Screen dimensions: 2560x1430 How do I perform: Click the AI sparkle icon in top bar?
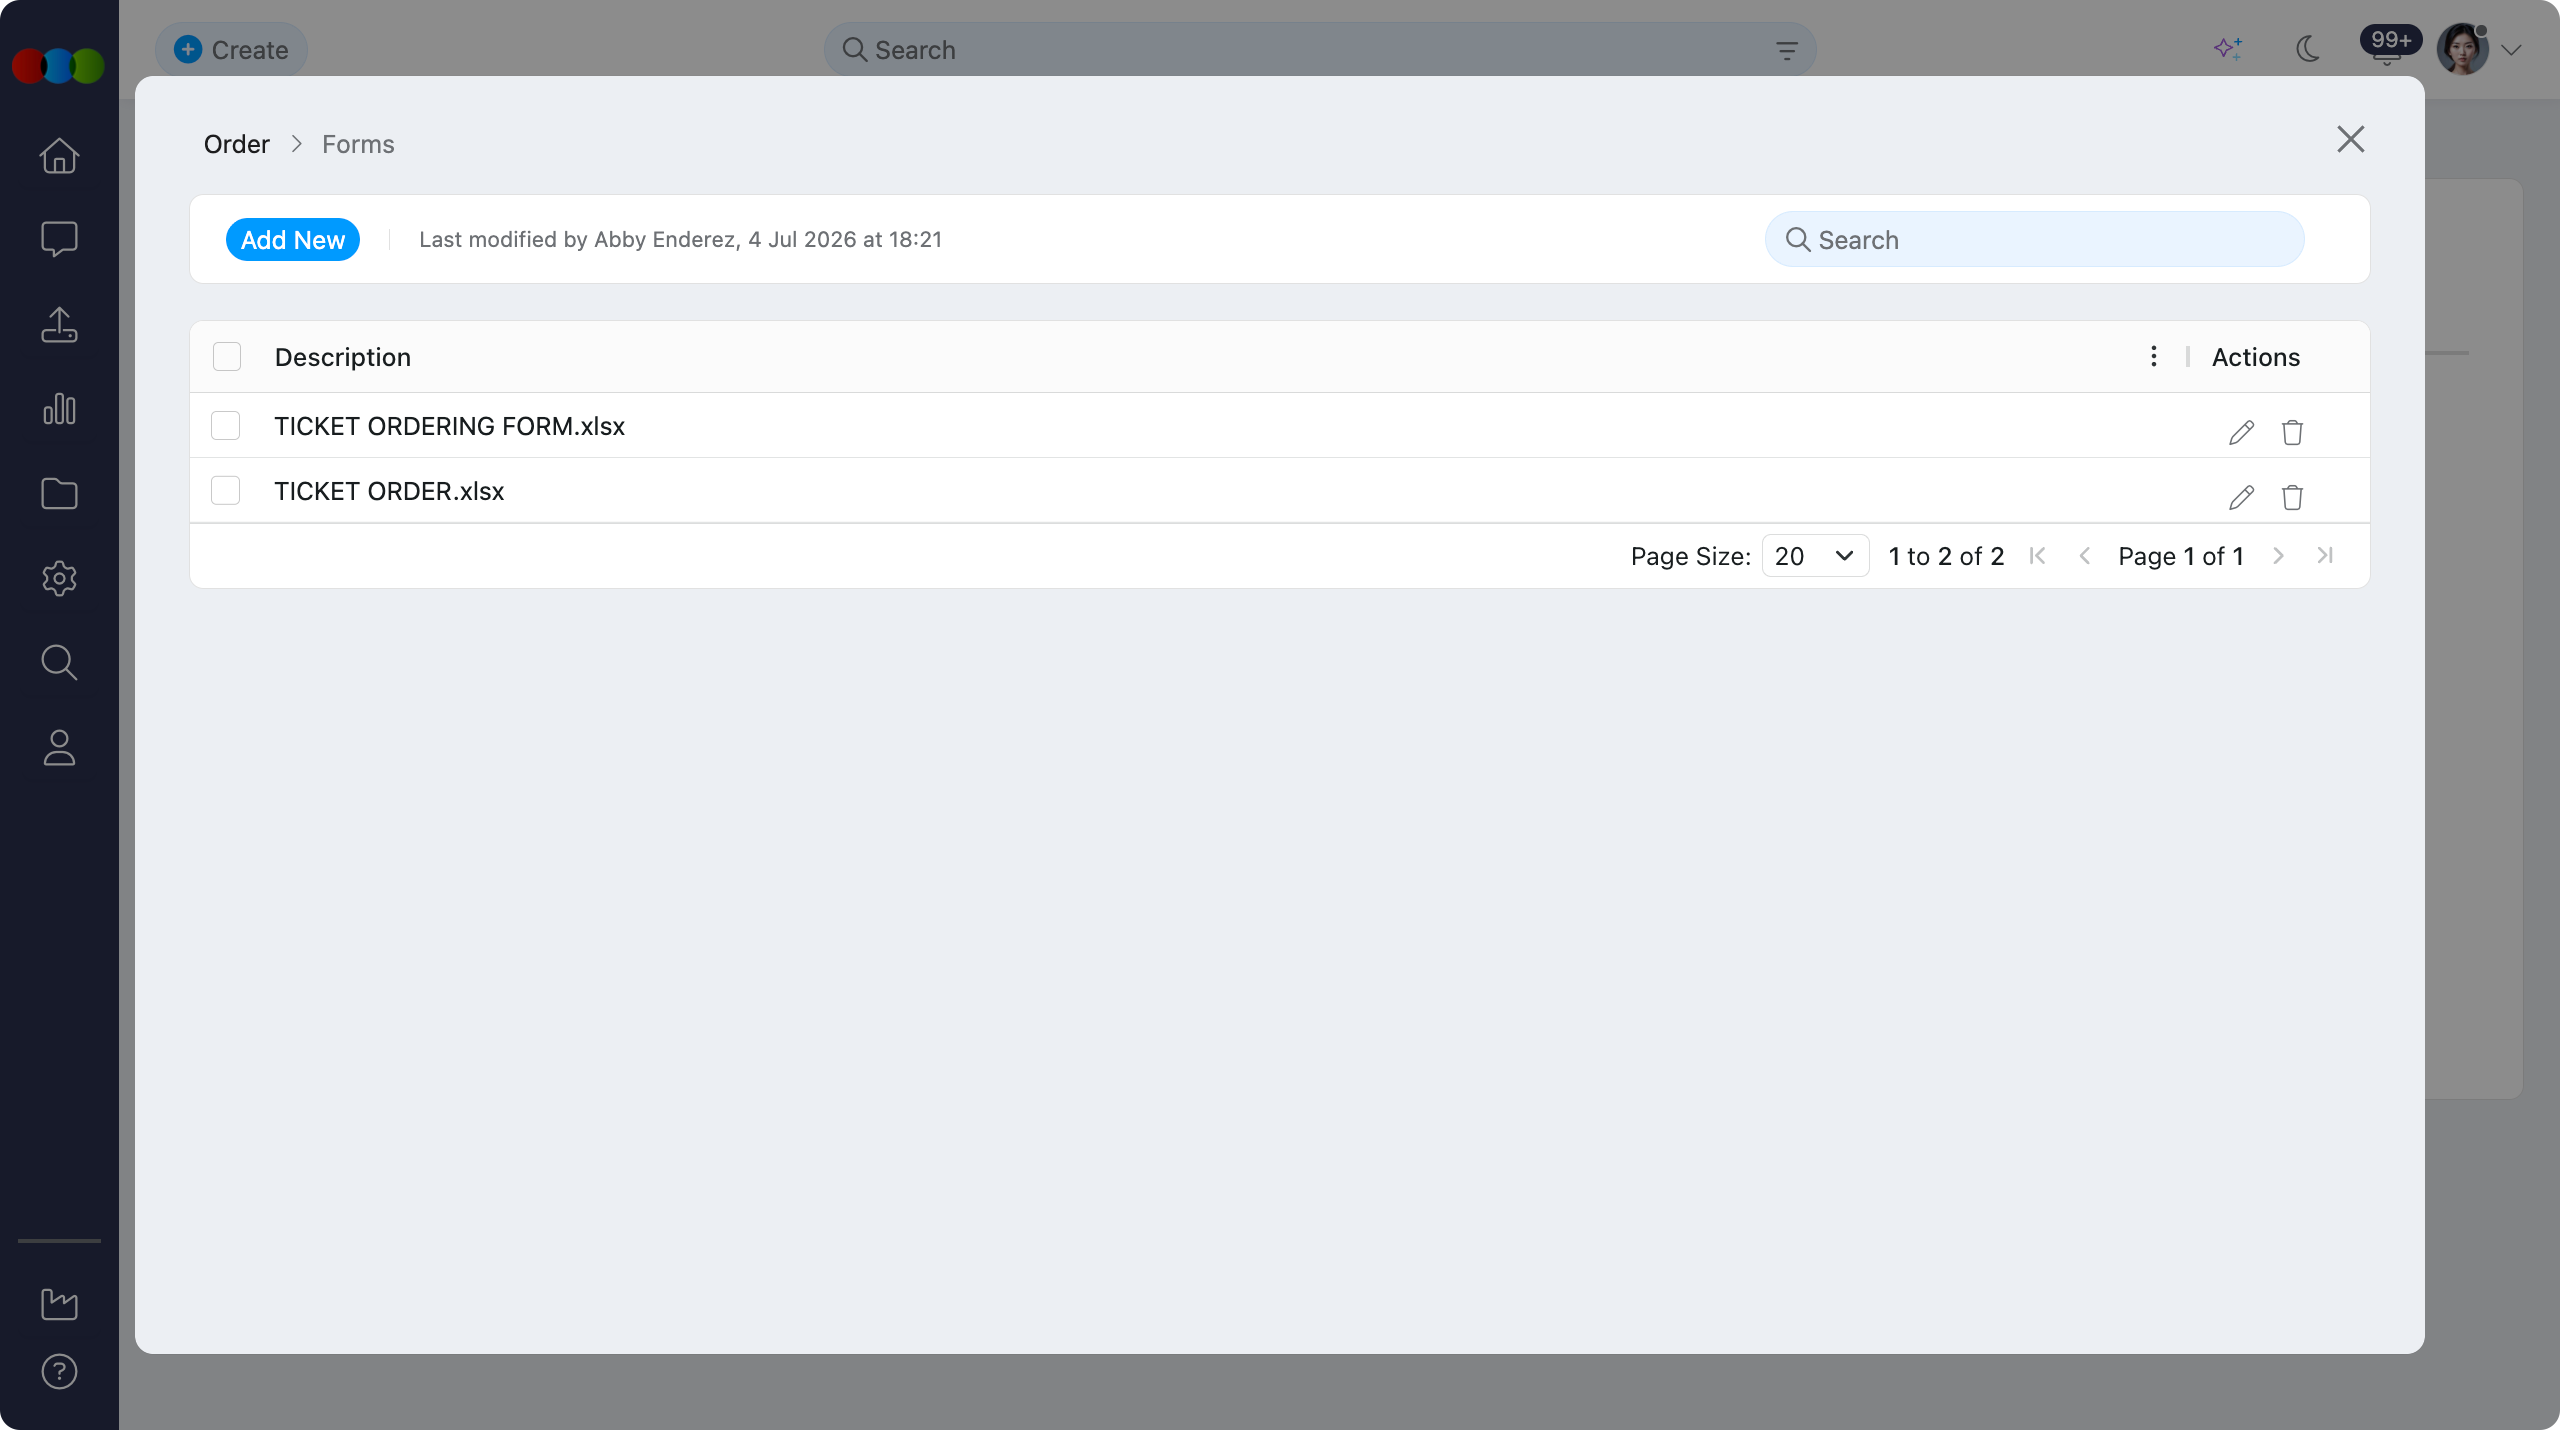tap(2227, 48)
